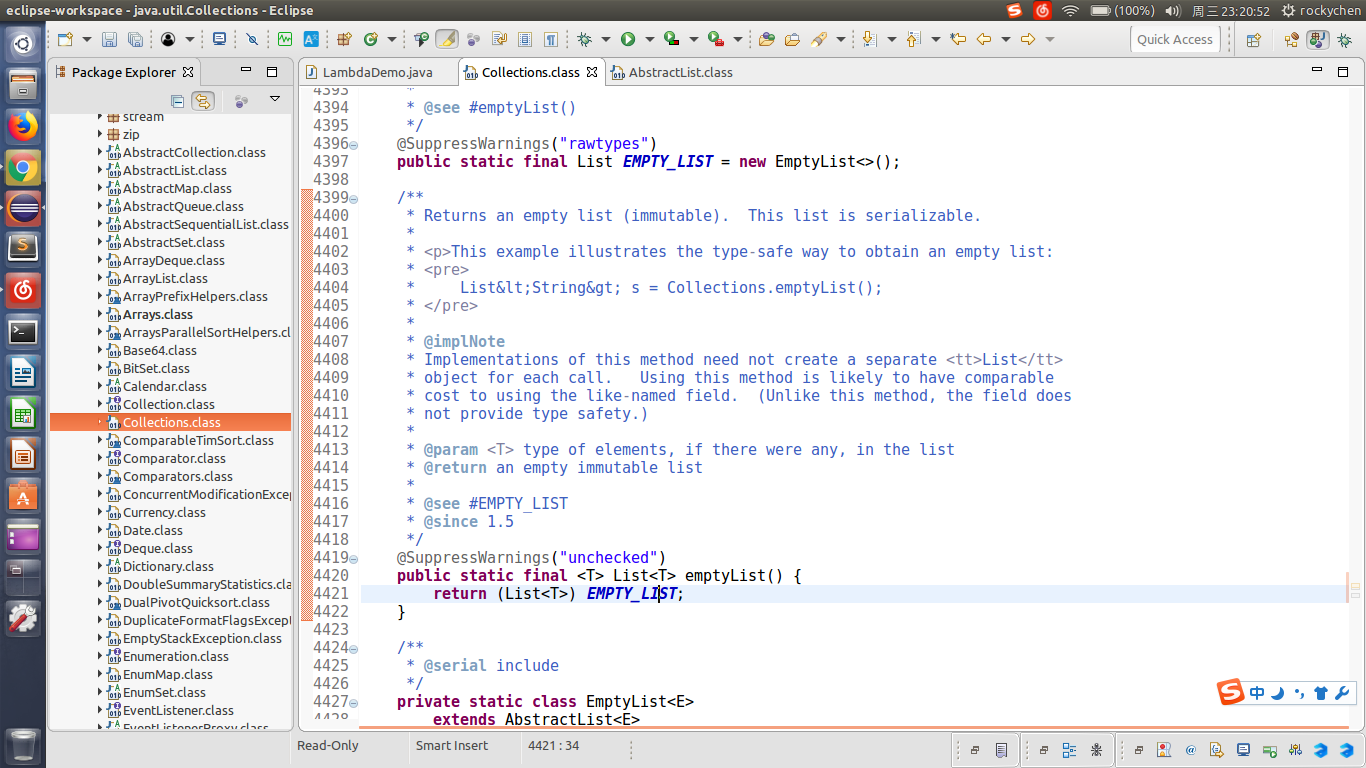Switch to the LambdaDemo.java tab

(376, 72)
